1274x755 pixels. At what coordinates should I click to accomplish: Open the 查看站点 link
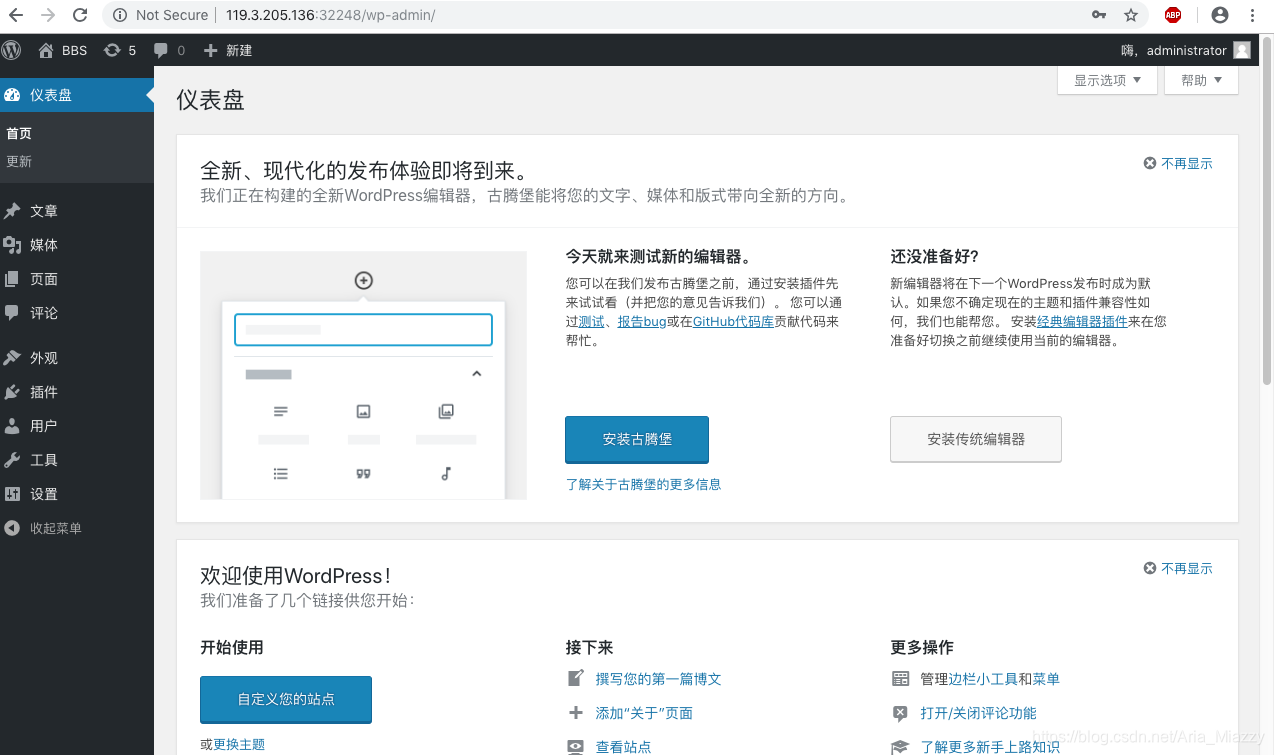tap(623, 747)
